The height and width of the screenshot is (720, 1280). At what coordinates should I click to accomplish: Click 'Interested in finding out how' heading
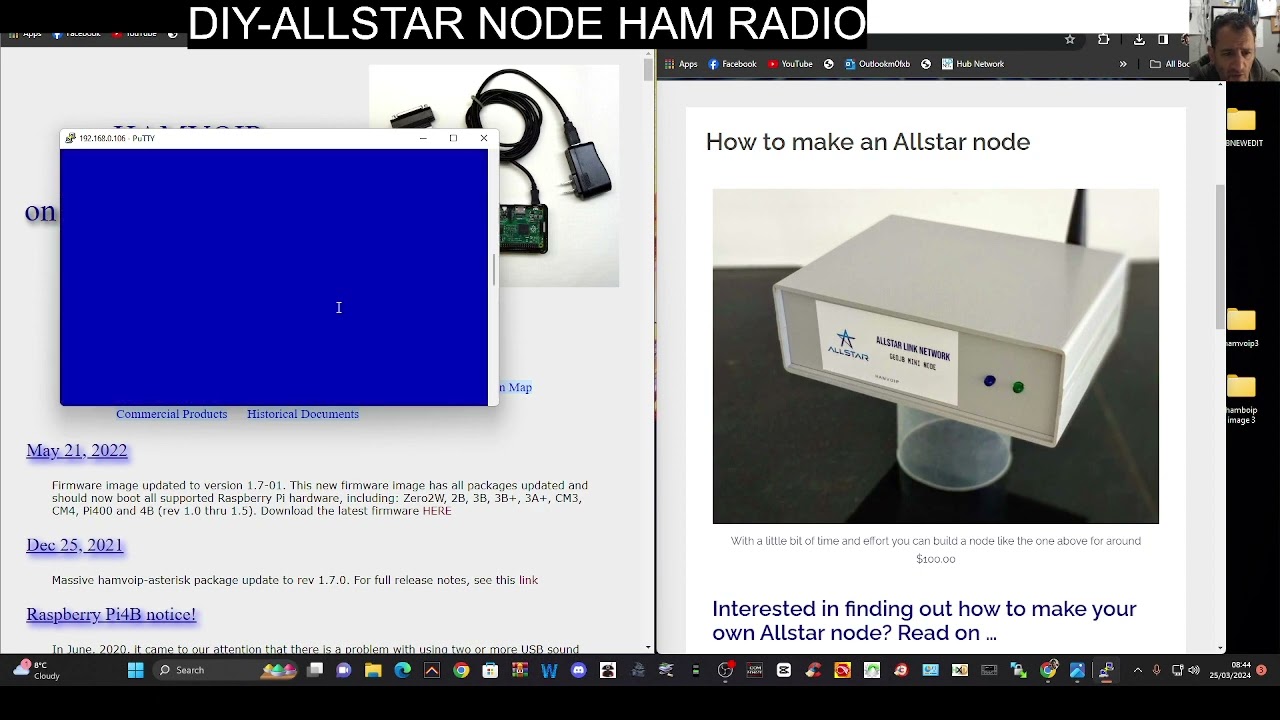tap(924, 620)
